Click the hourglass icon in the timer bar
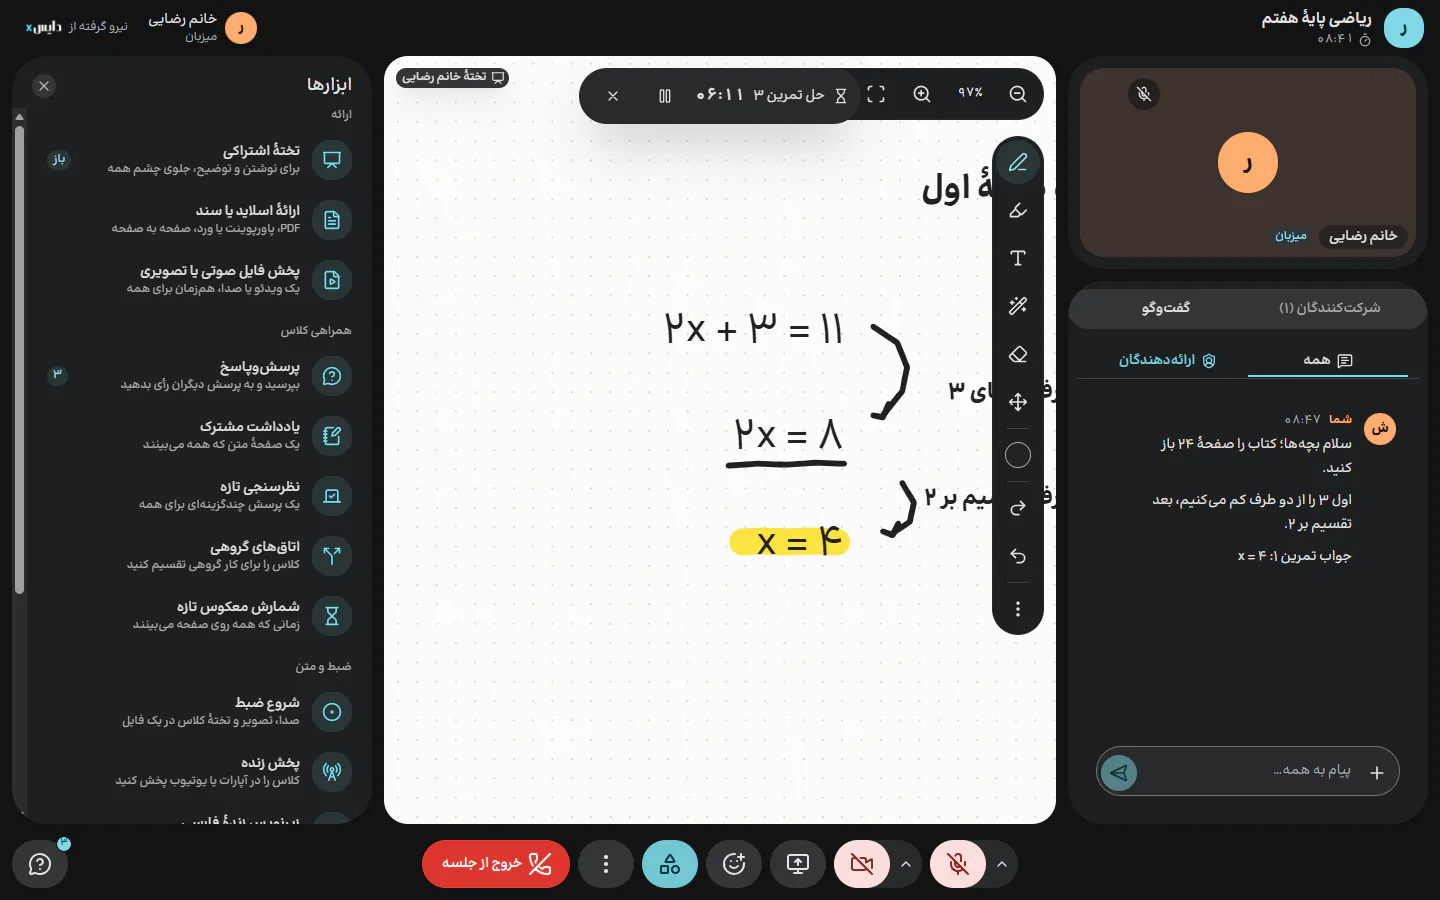Image resolution: width=1440 pixels, height=900 pixels. (x=841, y=95)
